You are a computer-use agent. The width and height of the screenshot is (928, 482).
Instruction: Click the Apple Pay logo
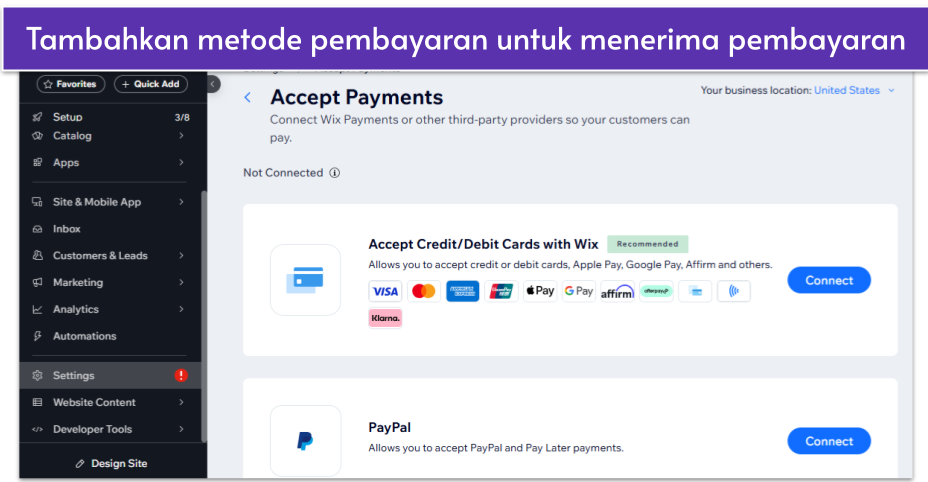pos(540,291)
